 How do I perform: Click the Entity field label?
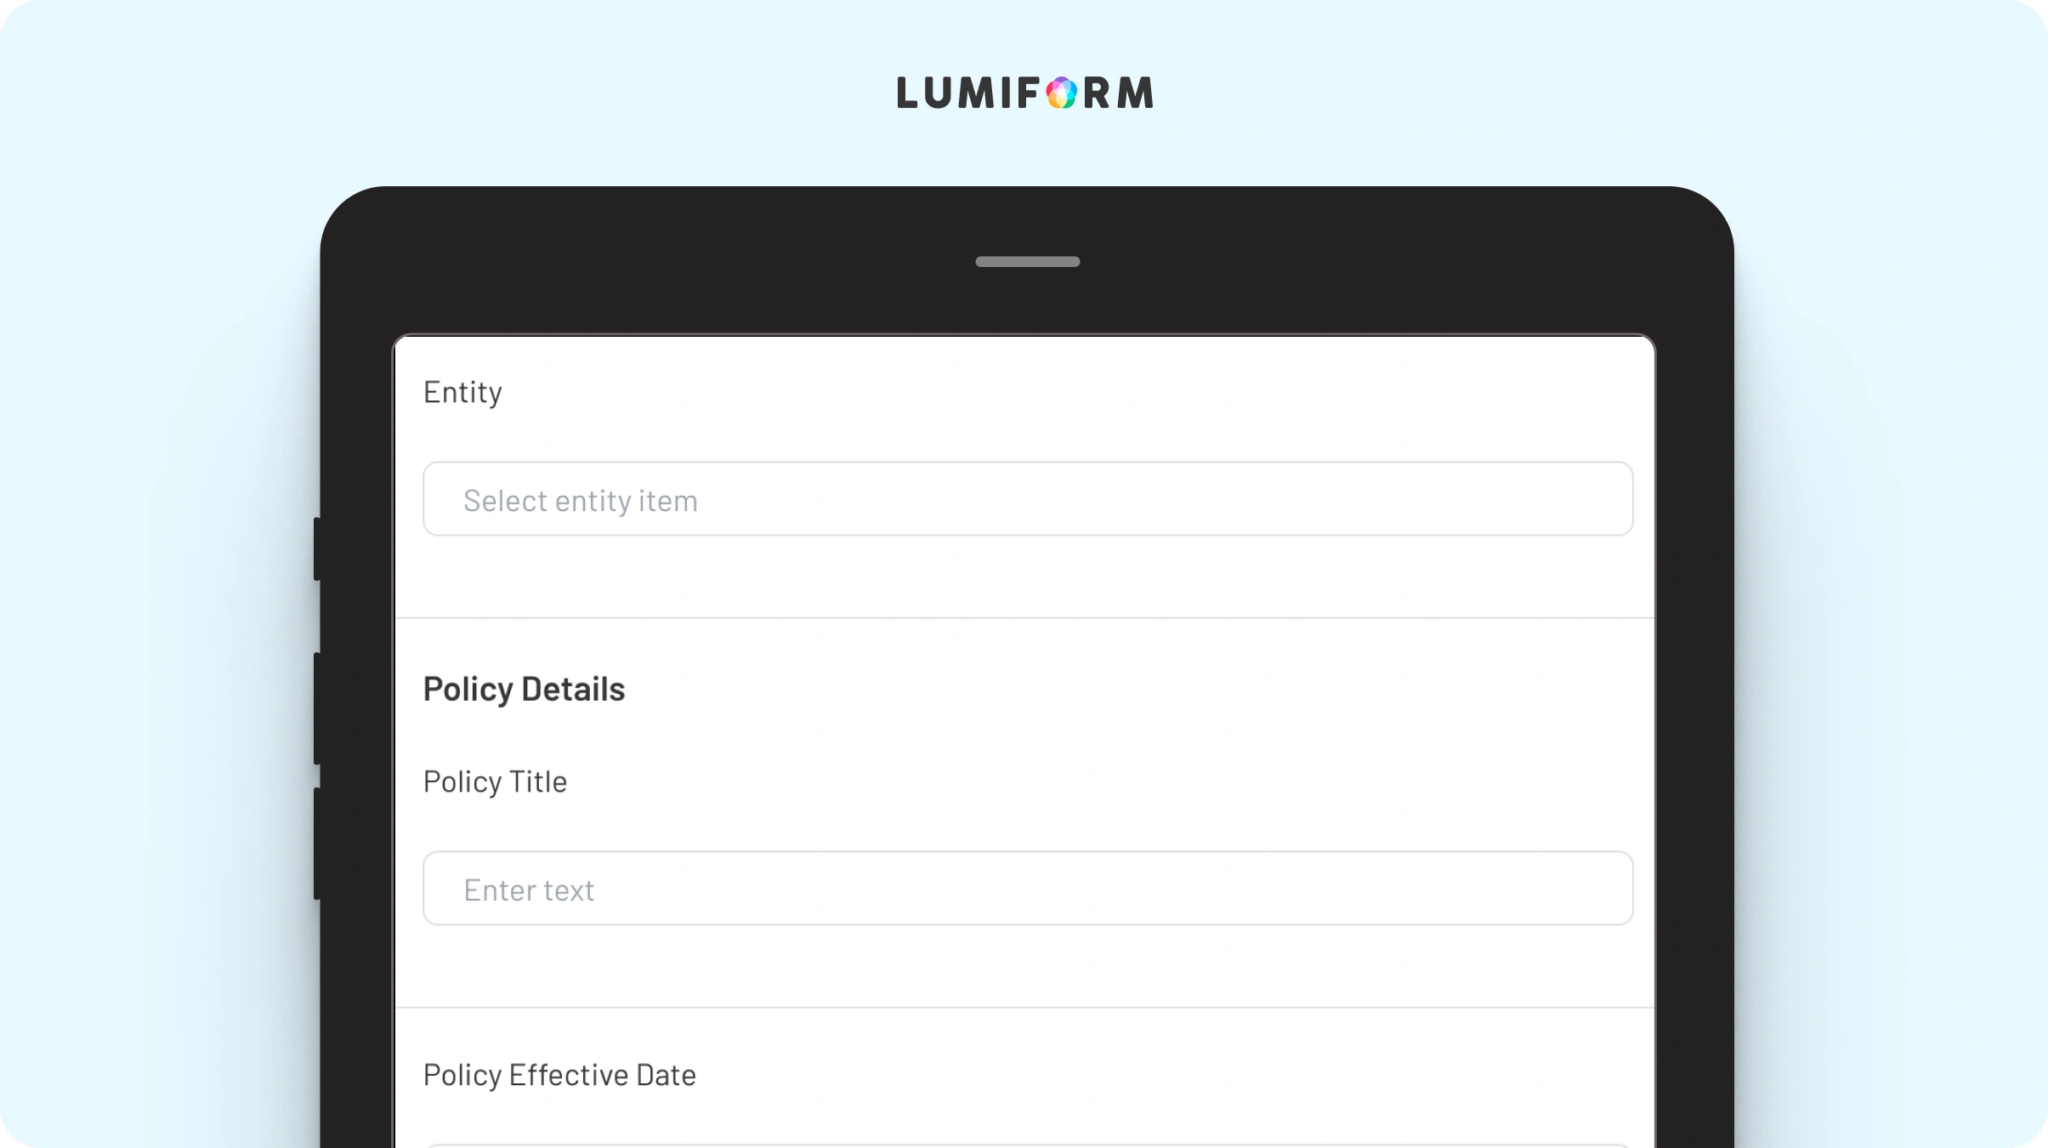462,392
